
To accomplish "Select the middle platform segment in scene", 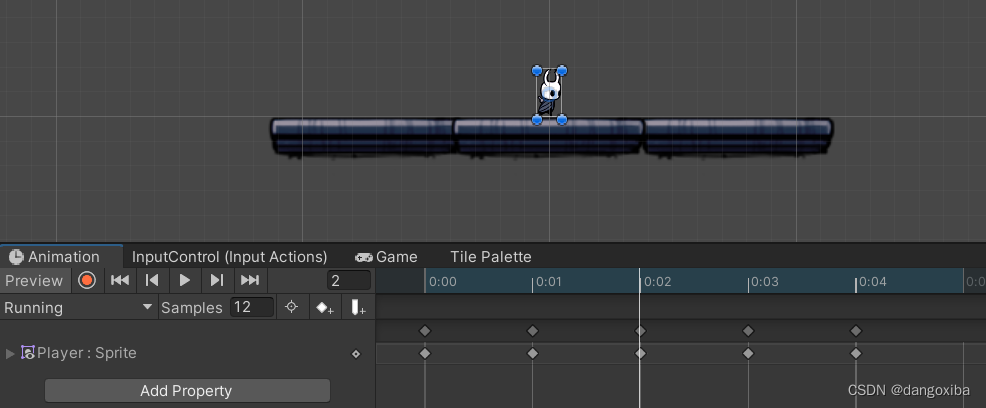I will 548,137.
